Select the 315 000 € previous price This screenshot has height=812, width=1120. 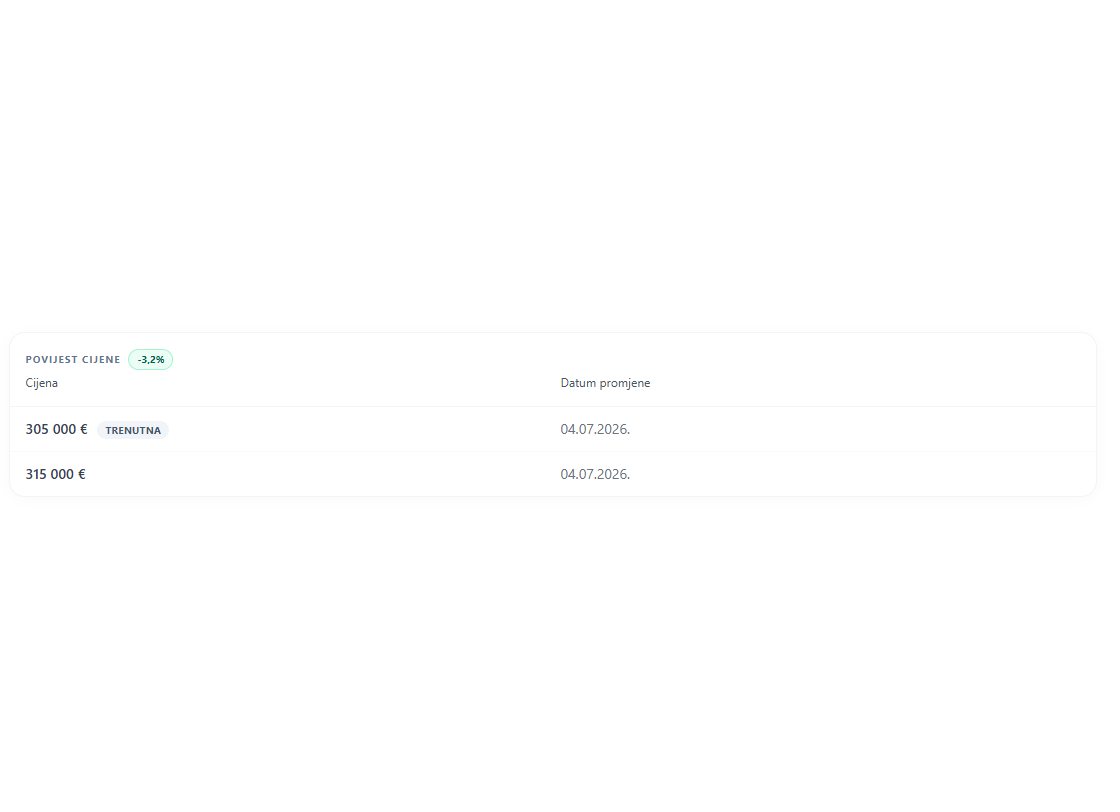click(56, 474)
